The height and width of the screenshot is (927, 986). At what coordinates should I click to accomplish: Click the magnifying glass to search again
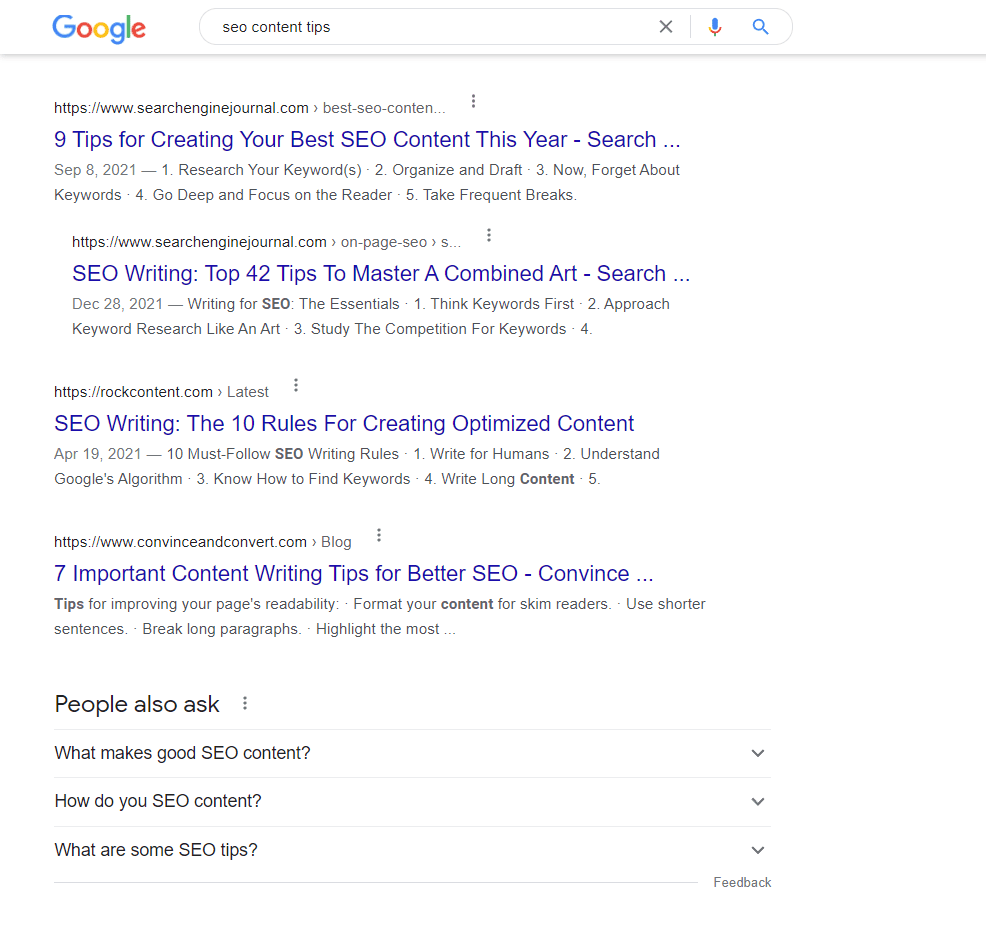pyautogui.click(x=760, y=27)
